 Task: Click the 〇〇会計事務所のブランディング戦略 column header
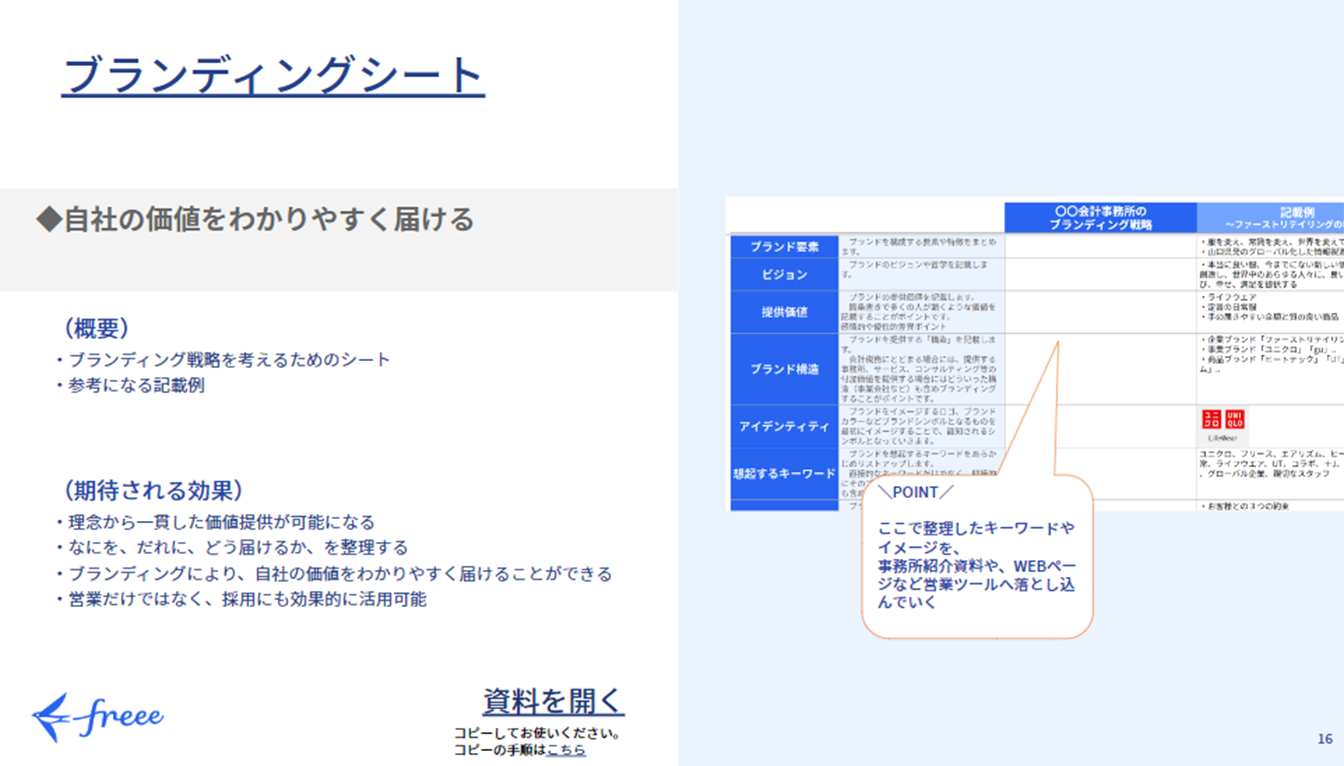1100,218
